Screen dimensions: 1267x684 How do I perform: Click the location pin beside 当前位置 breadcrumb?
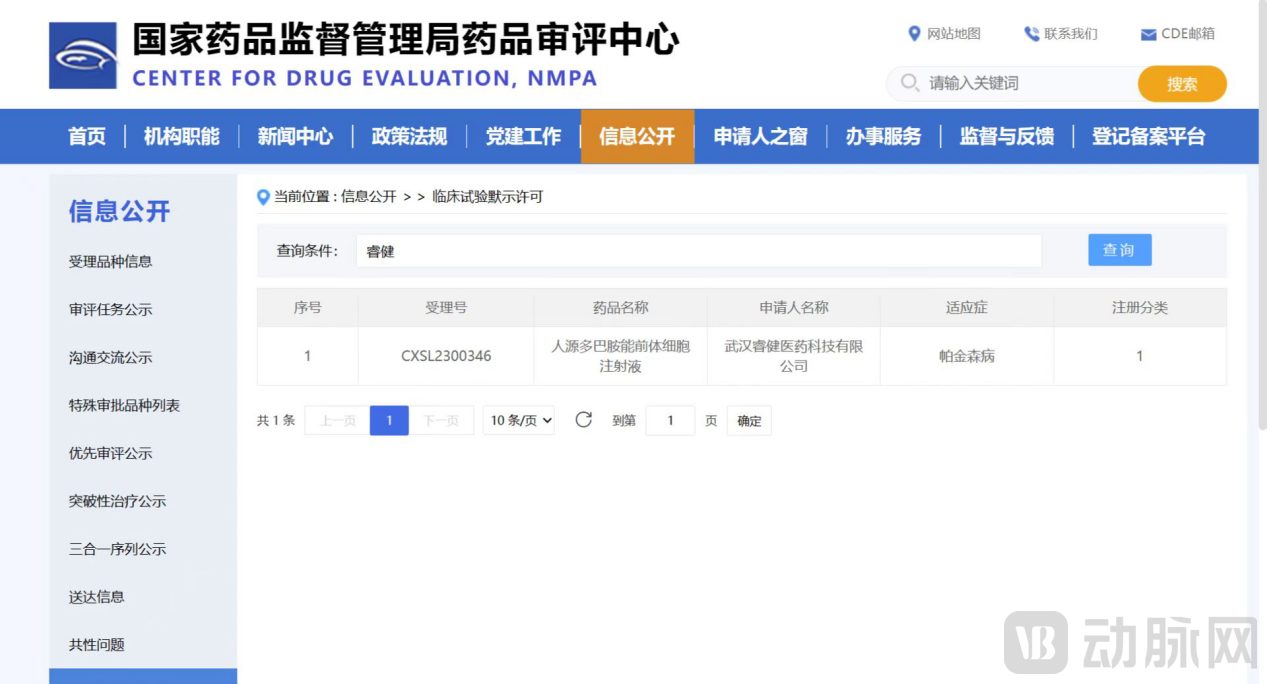[x=262, y=196]
